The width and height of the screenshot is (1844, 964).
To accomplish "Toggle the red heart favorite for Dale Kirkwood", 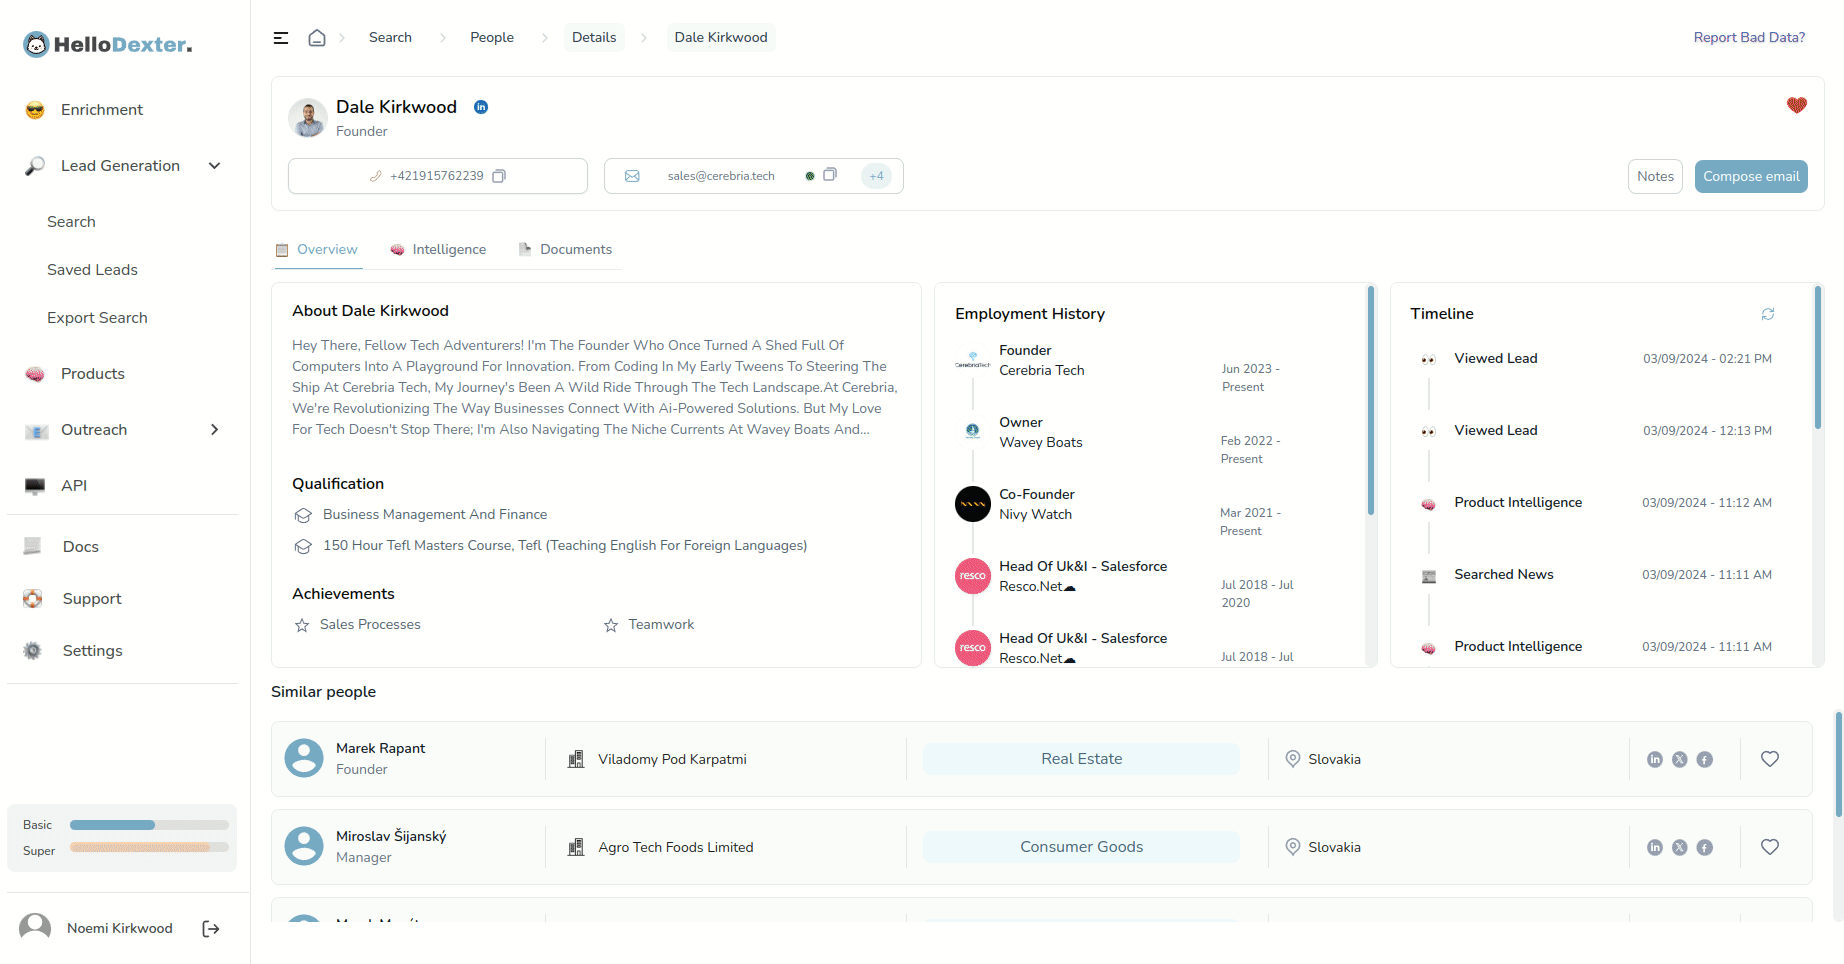I will [1797, 105].
